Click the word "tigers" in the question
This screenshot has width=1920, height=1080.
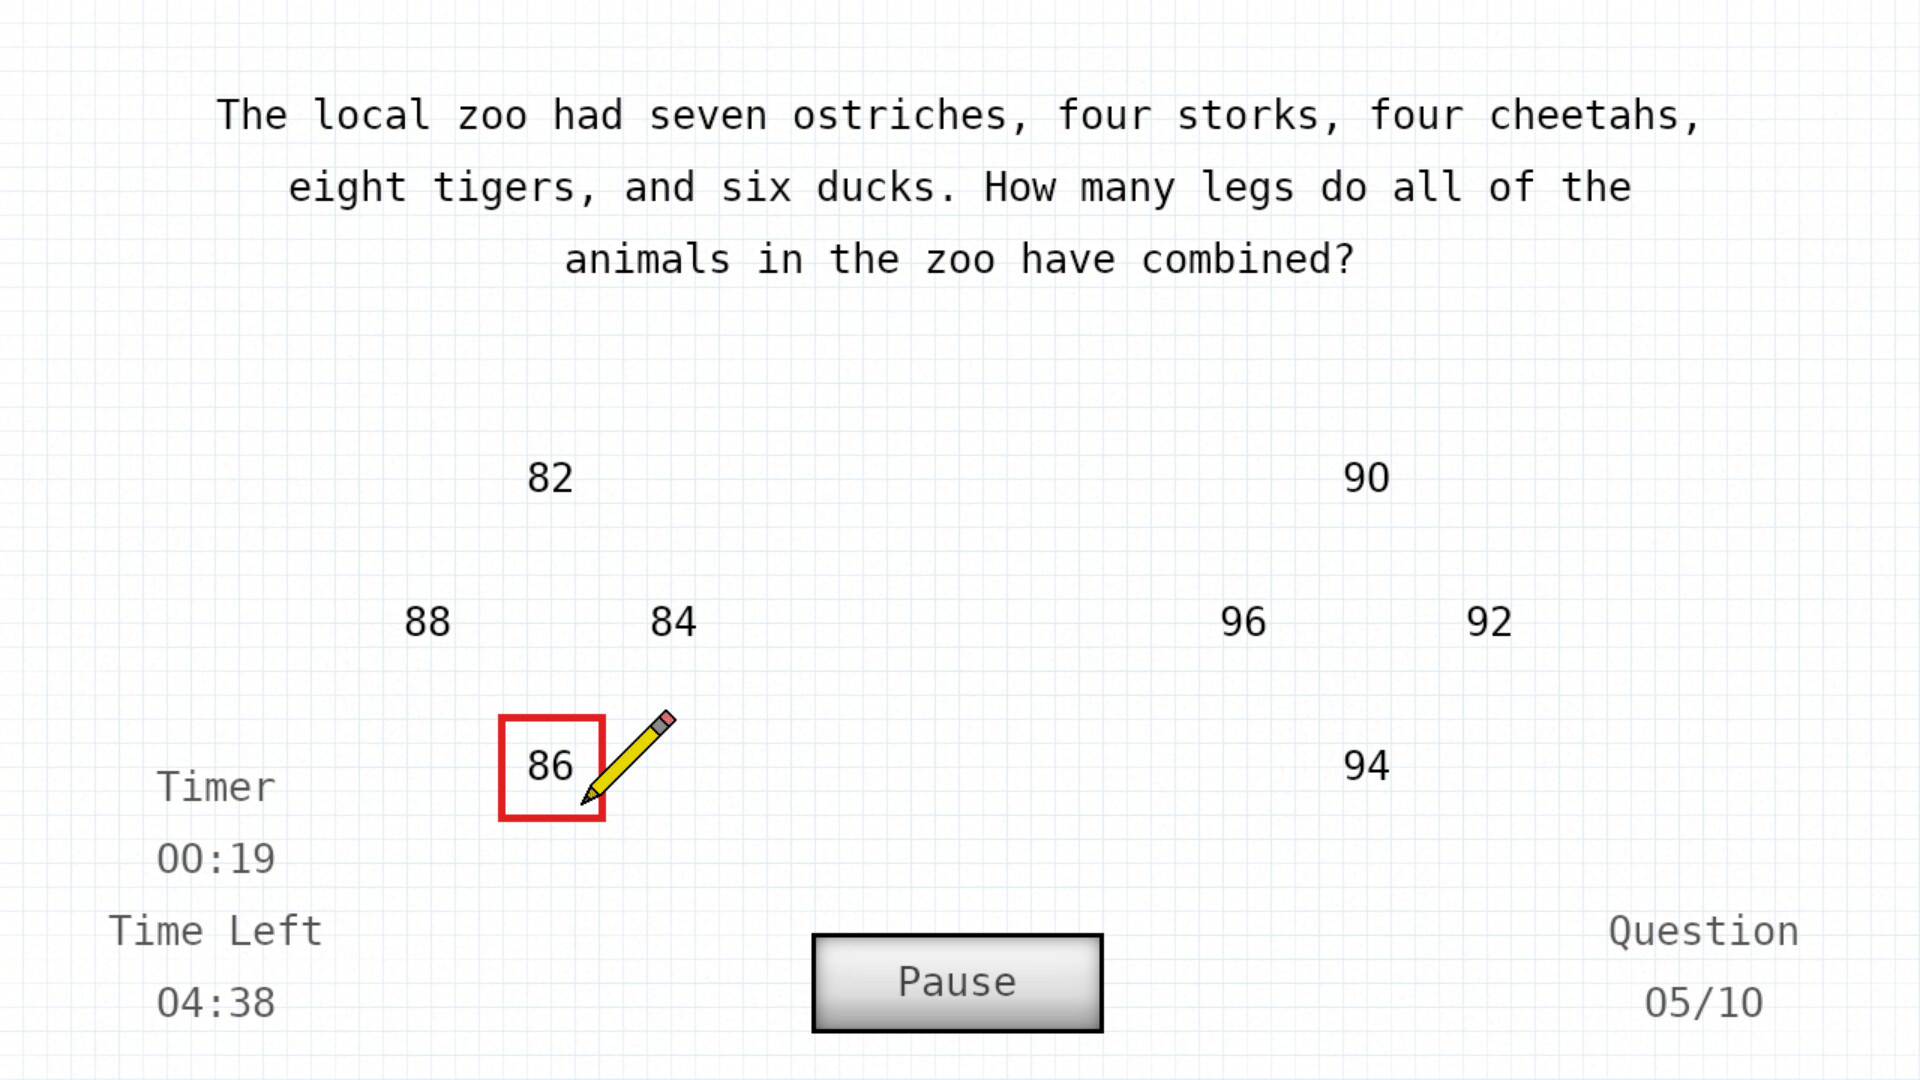tap(504, 188)
